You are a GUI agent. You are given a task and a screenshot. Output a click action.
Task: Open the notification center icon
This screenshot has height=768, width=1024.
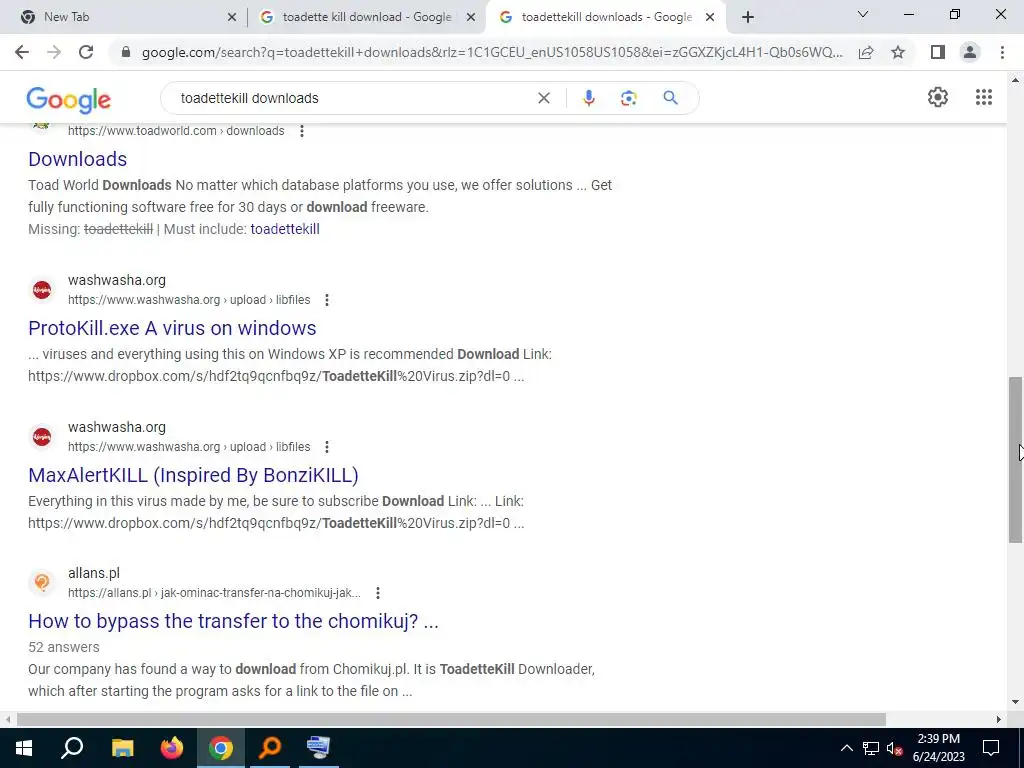pyautogui.click(x=991, y=748)
